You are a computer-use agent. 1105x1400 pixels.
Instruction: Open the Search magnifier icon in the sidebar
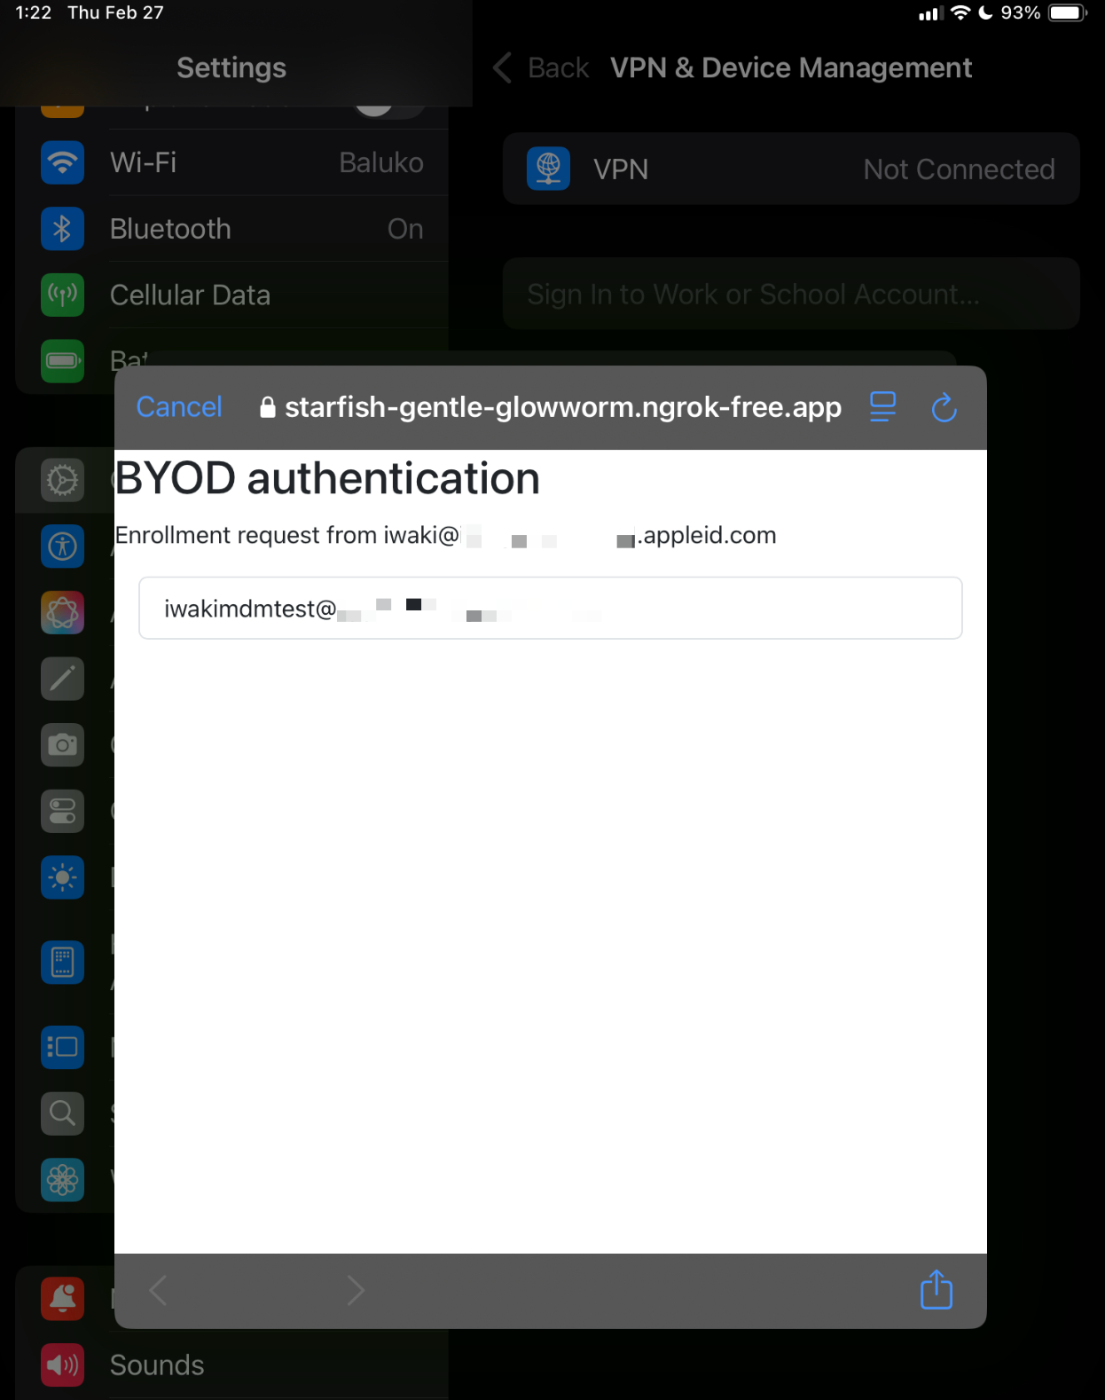(62, 1113)
